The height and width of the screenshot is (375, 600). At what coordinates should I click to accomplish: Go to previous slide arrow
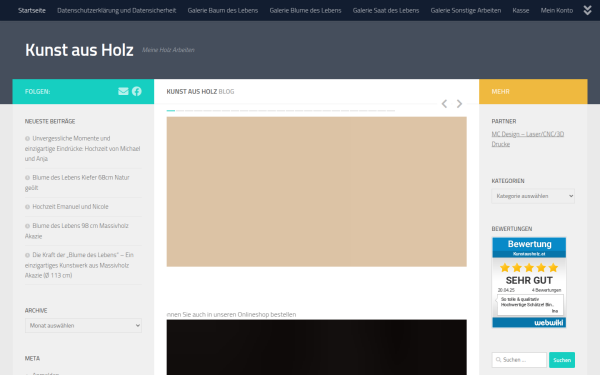click(444, 104)
